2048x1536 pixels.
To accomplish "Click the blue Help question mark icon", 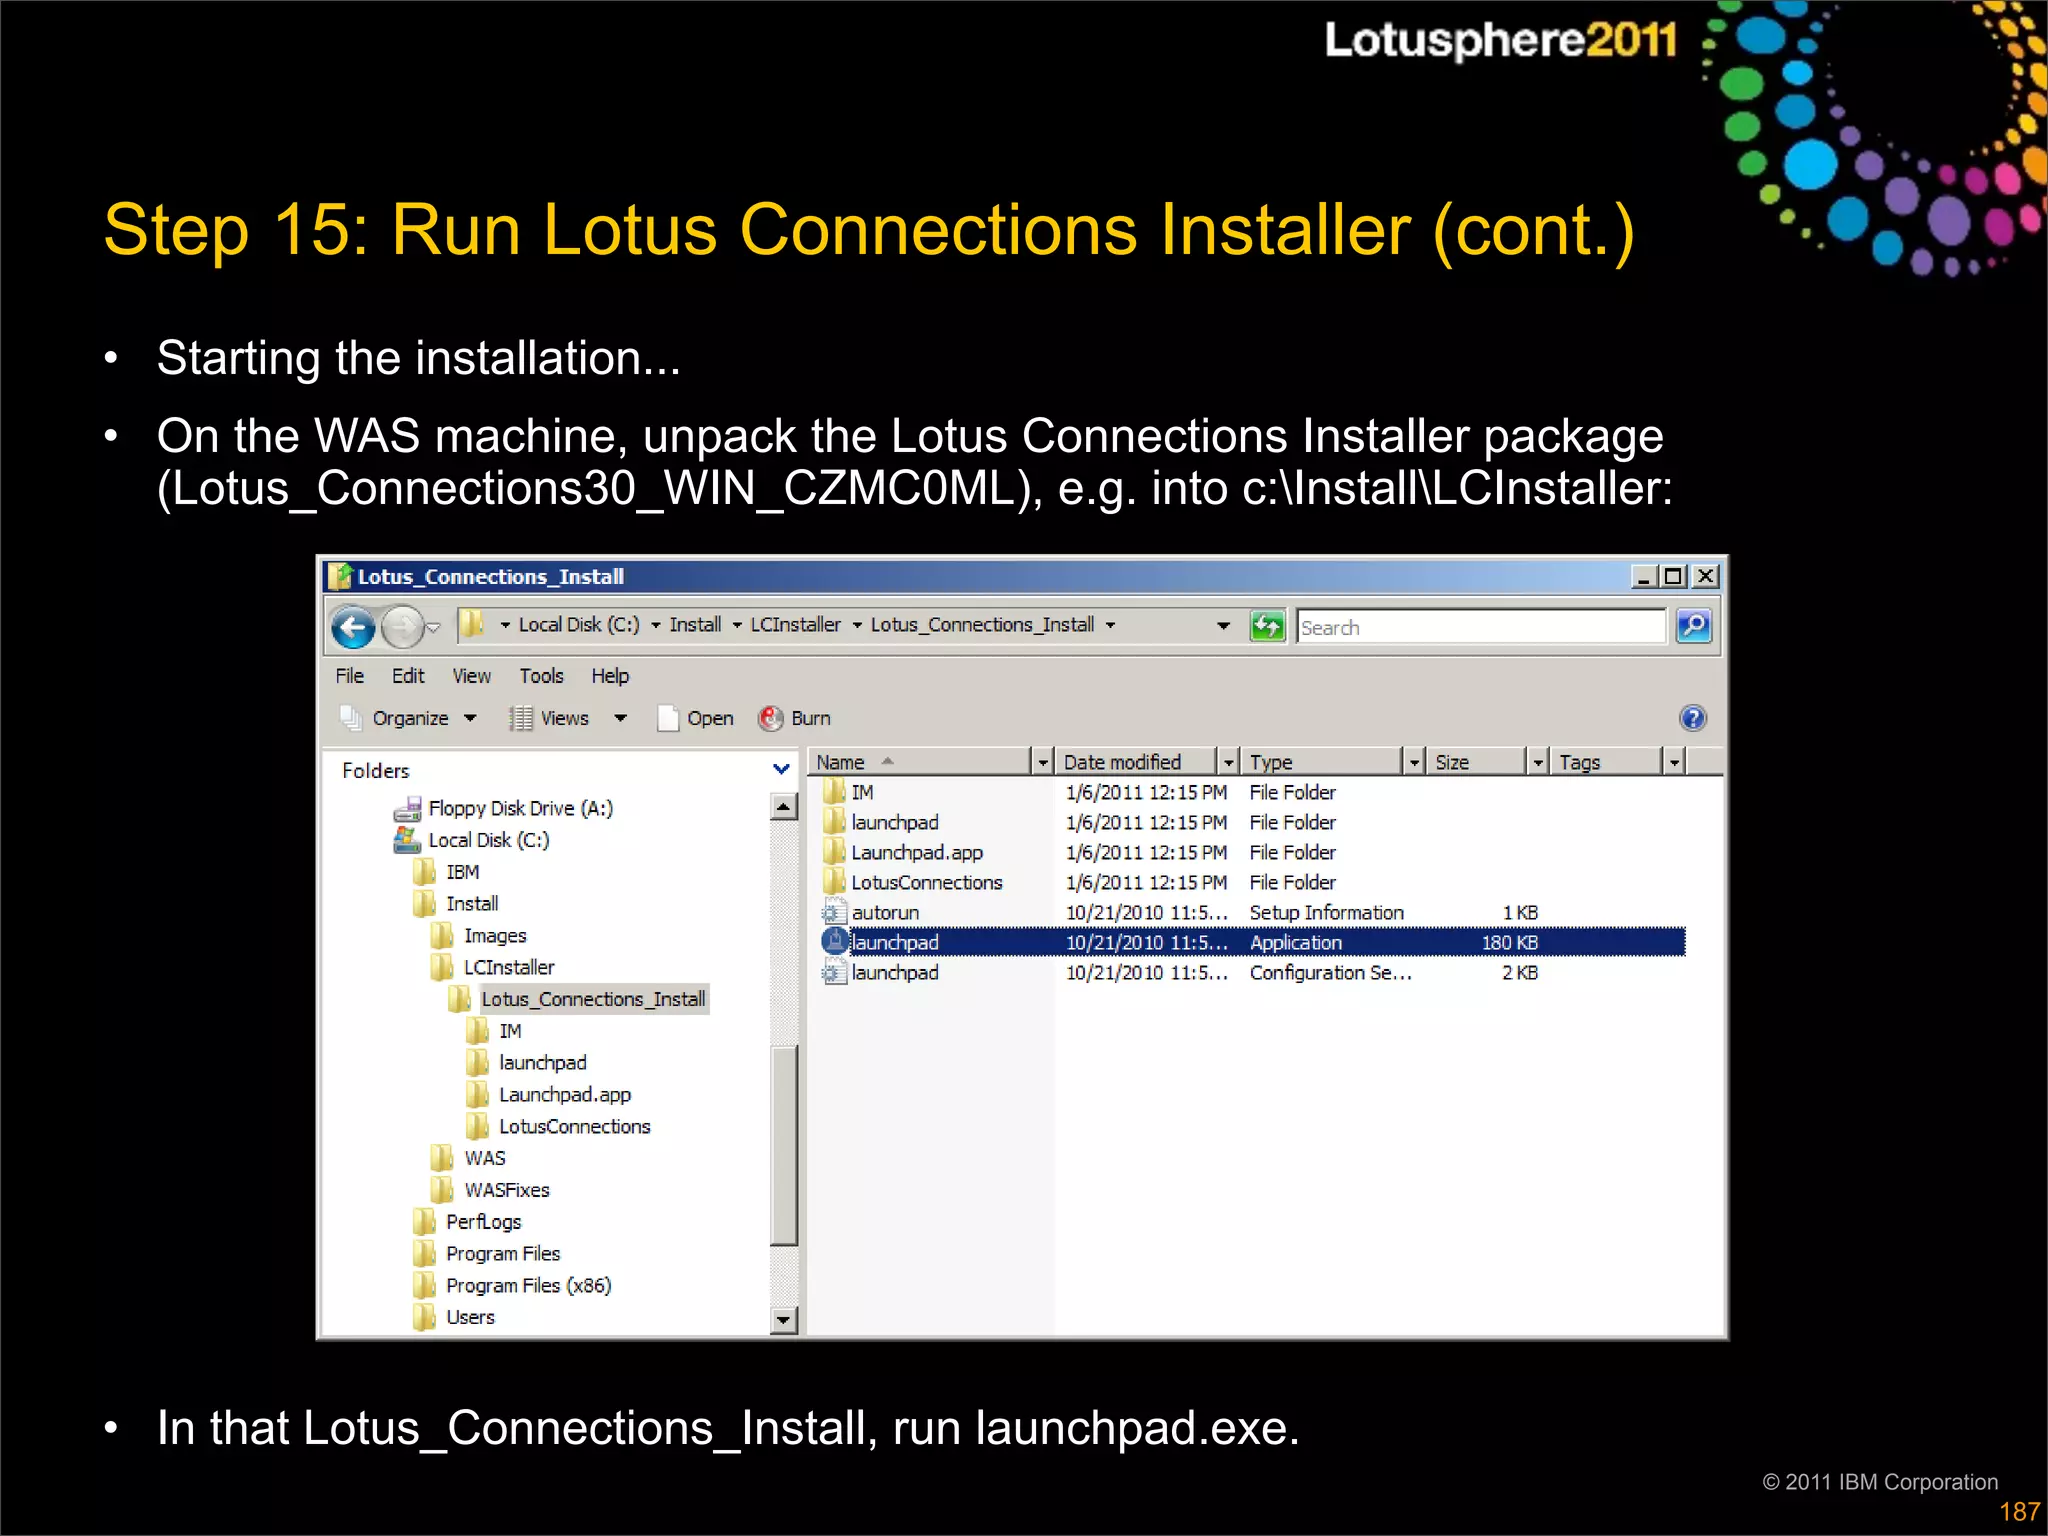I will click(x=1692, y=718).
